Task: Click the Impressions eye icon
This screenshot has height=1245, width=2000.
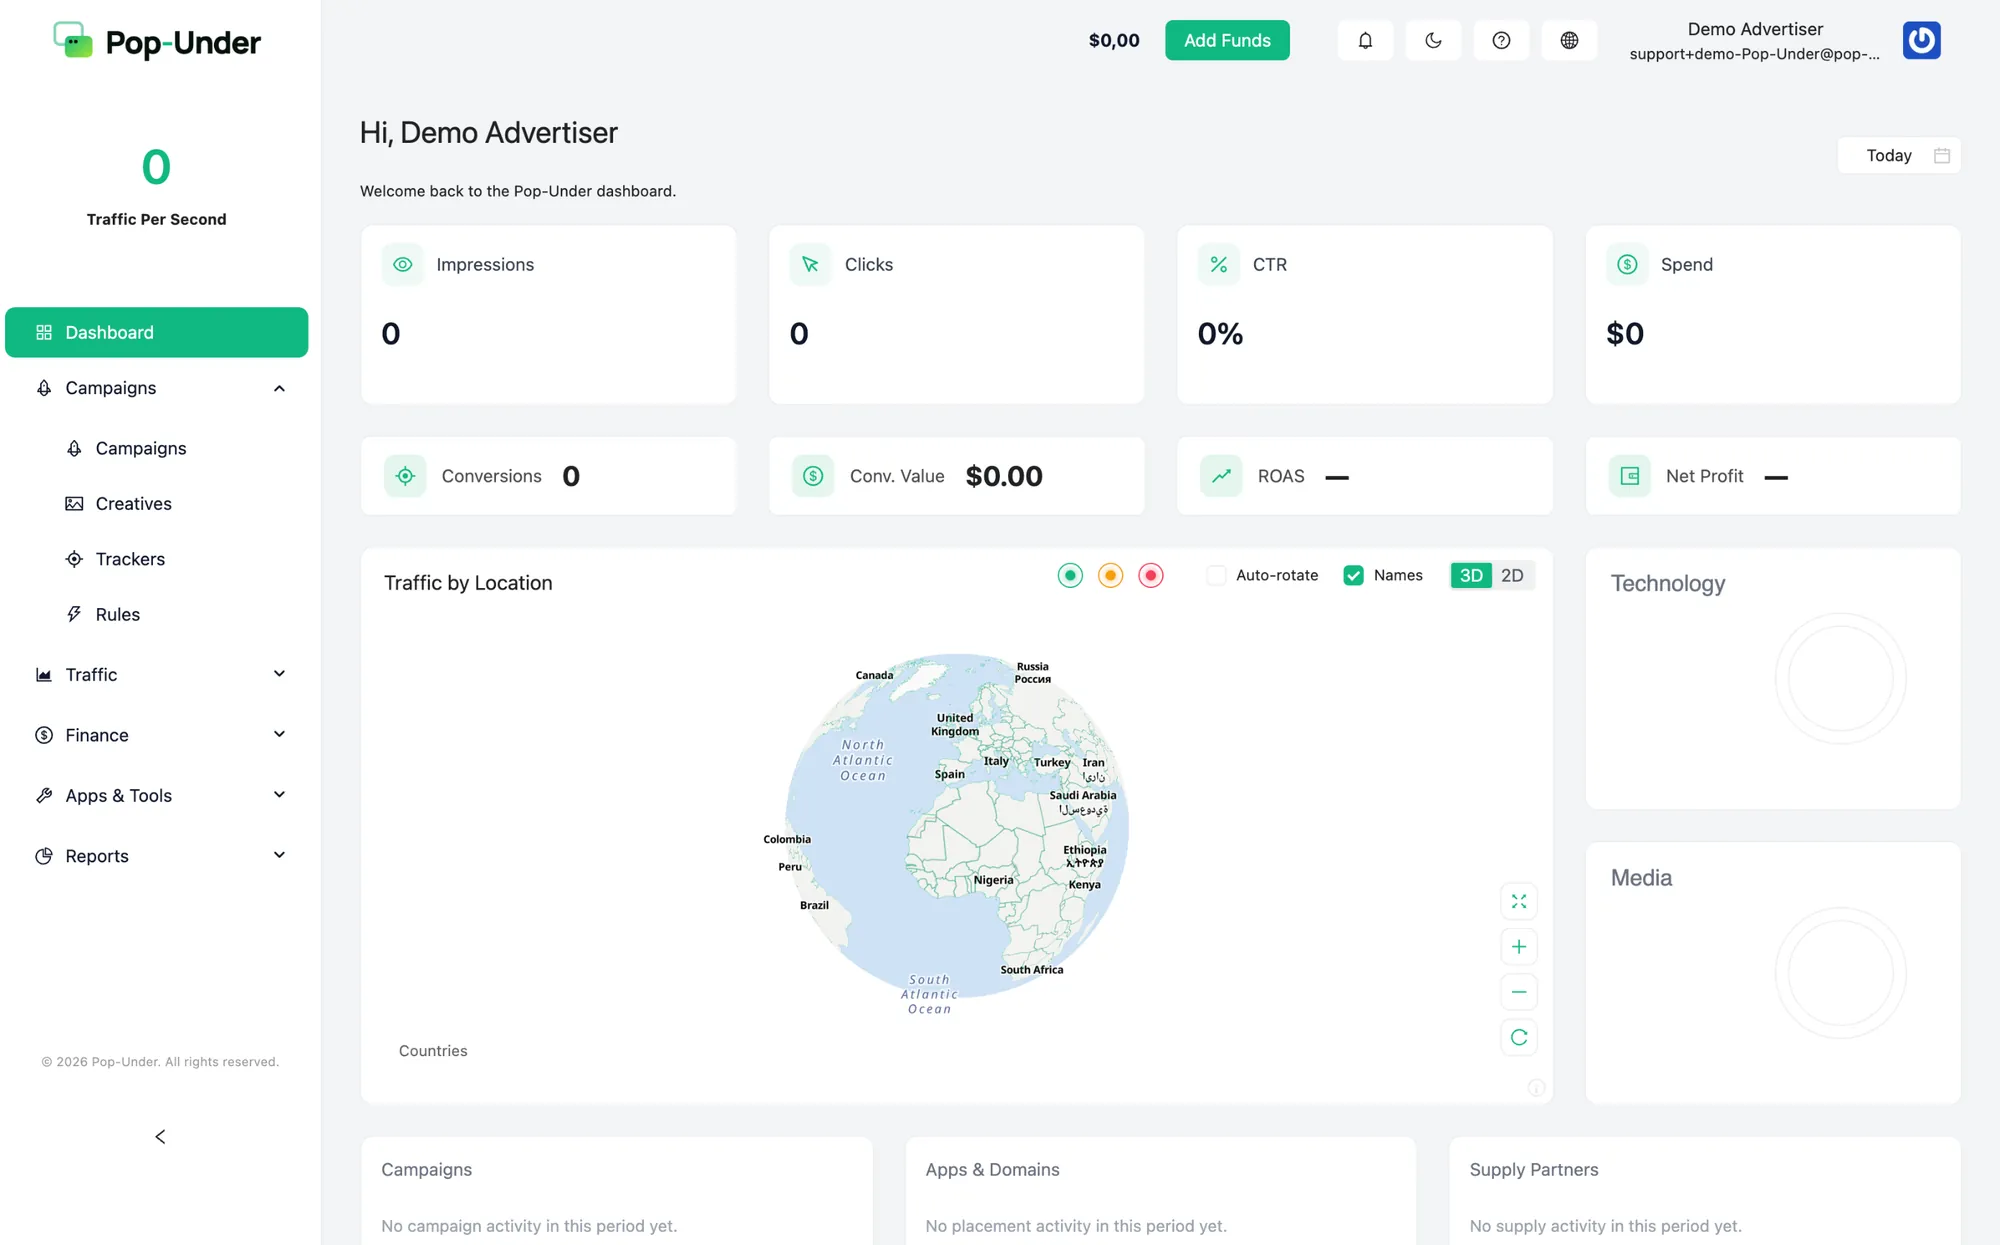Action: (403, 264)
